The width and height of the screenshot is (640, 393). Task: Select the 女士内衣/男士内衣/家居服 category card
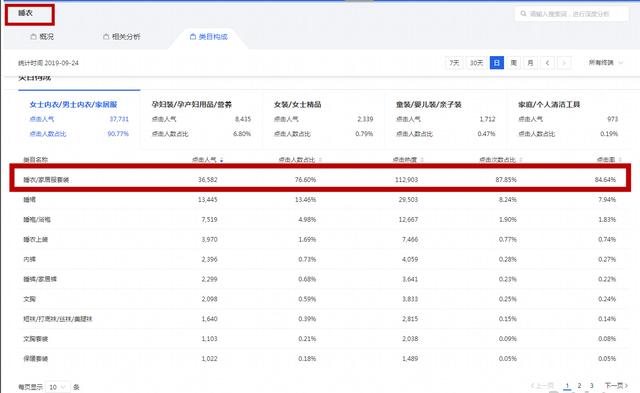click(x=79, y=119)
